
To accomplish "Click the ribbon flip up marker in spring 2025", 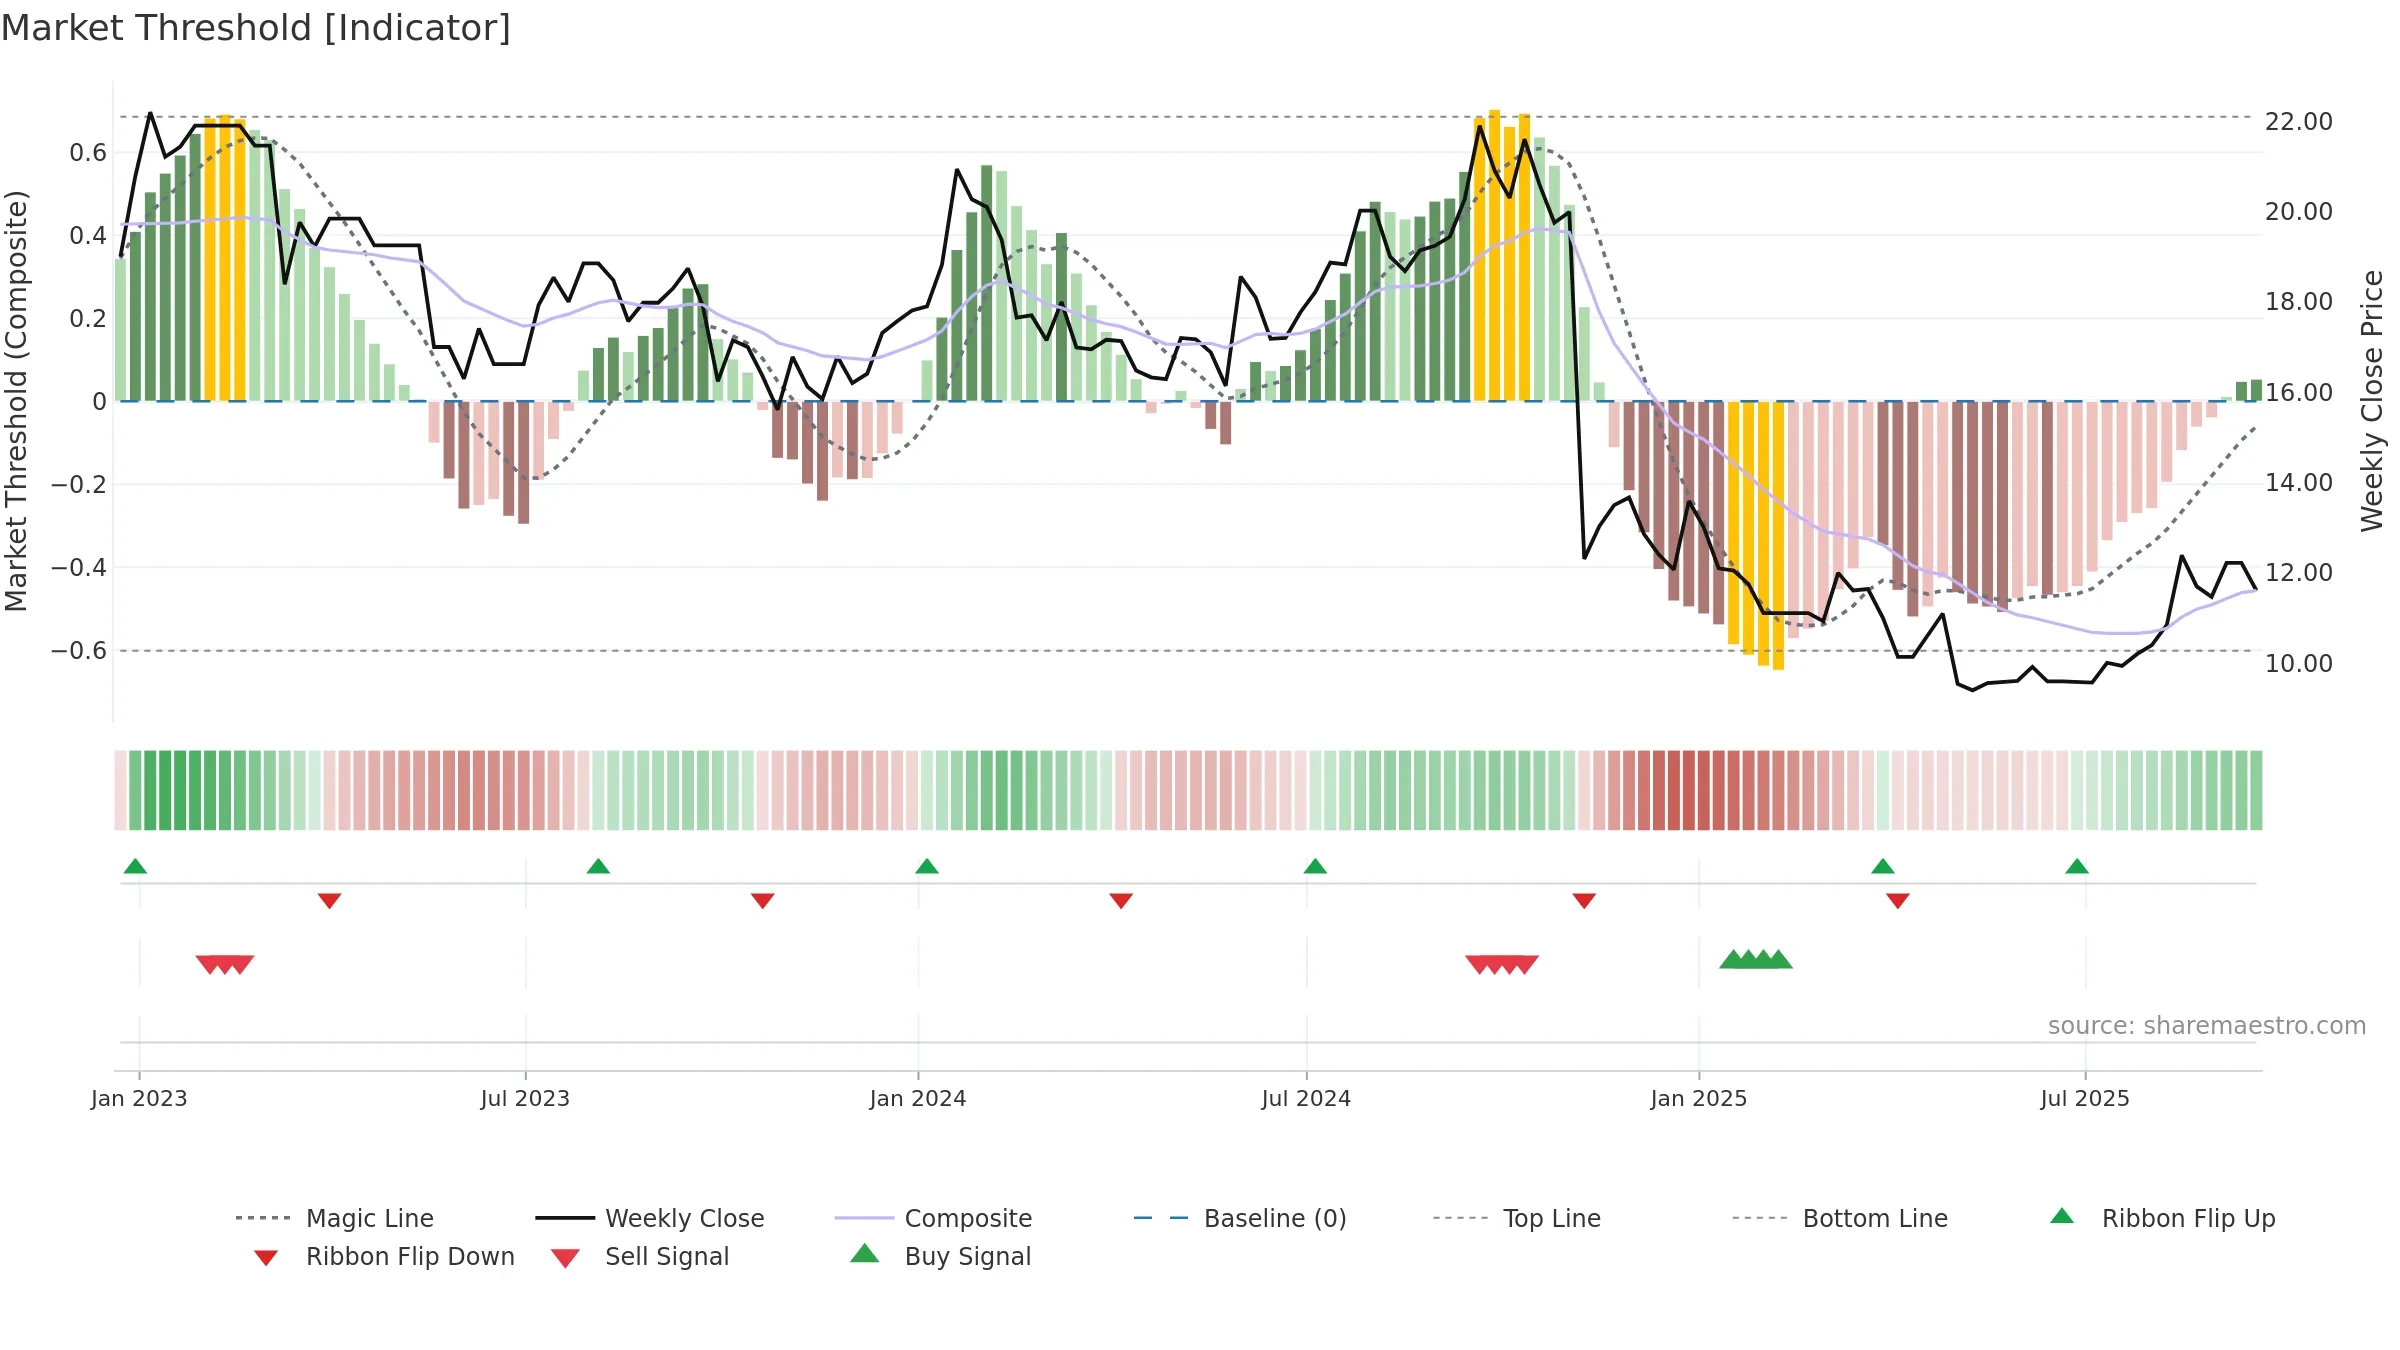I will click(x=1883, y=866).
